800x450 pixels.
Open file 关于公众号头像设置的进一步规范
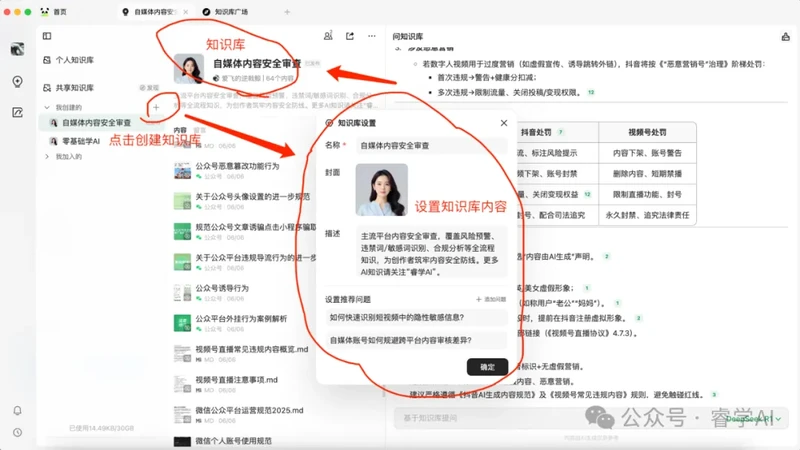point(253,196)
